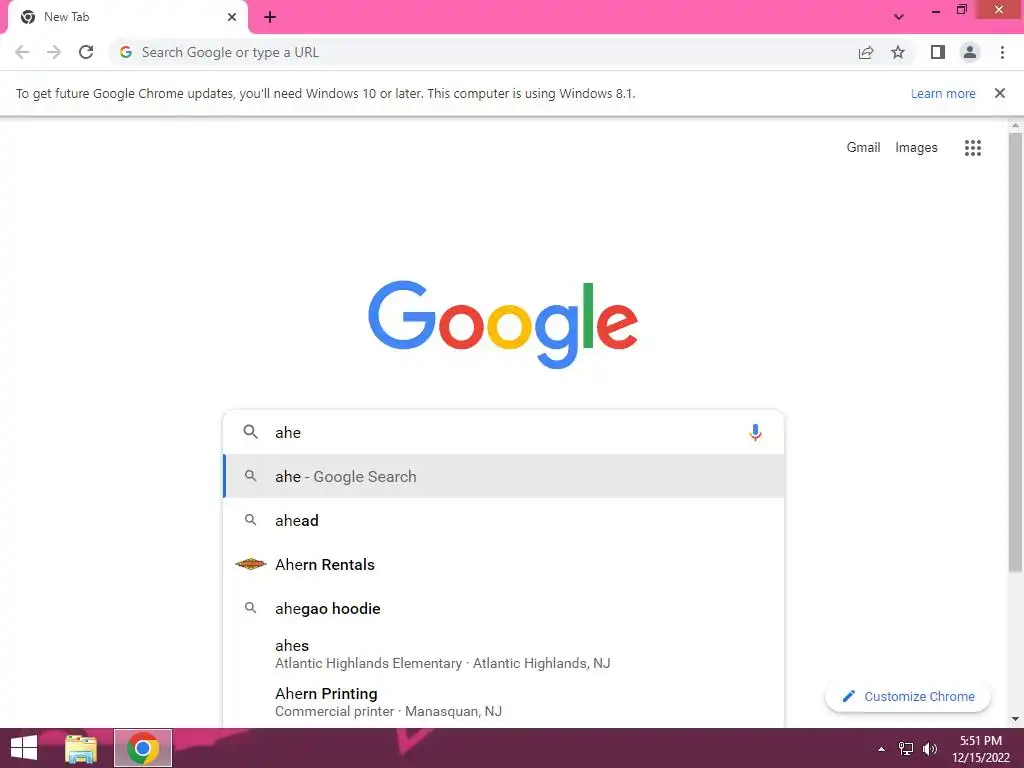The image size is (1024, 768).
Task: Click the Google logo
Action: click(503, 324)
